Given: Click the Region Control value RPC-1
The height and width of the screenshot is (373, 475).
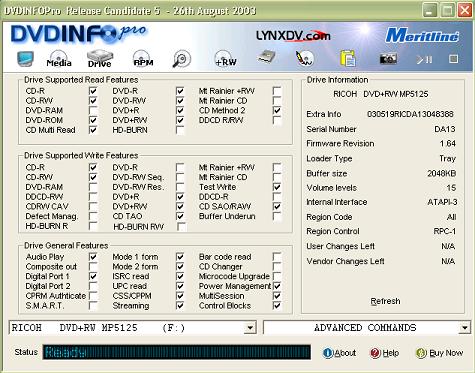Looking at the screenshot, I should click(445, 231).
